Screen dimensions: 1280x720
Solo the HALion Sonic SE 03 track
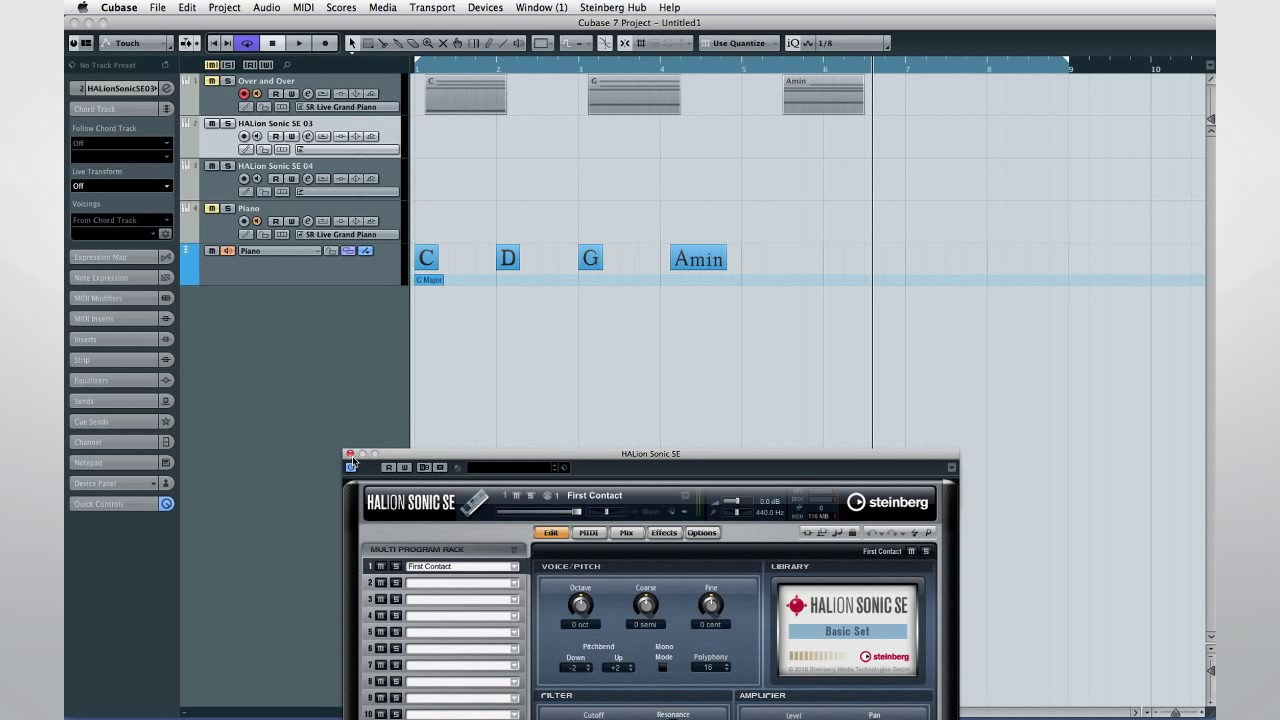tap(227, 123)
